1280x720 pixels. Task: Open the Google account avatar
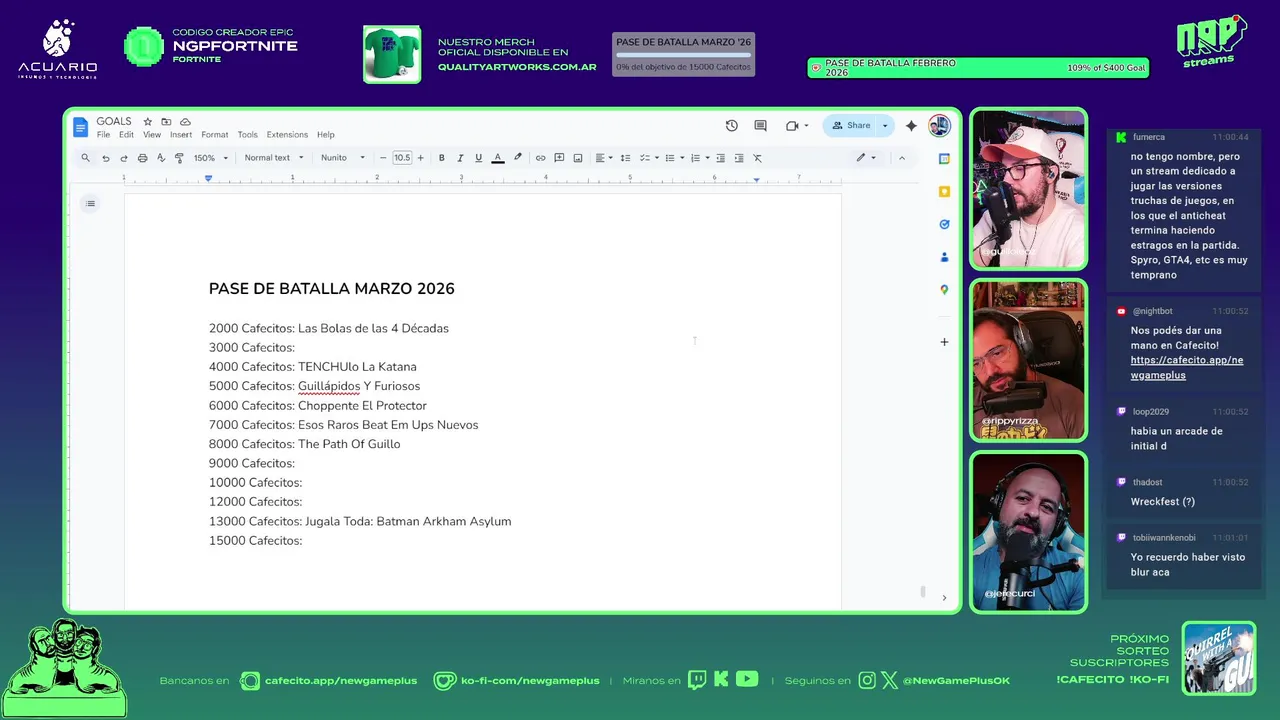939,125
